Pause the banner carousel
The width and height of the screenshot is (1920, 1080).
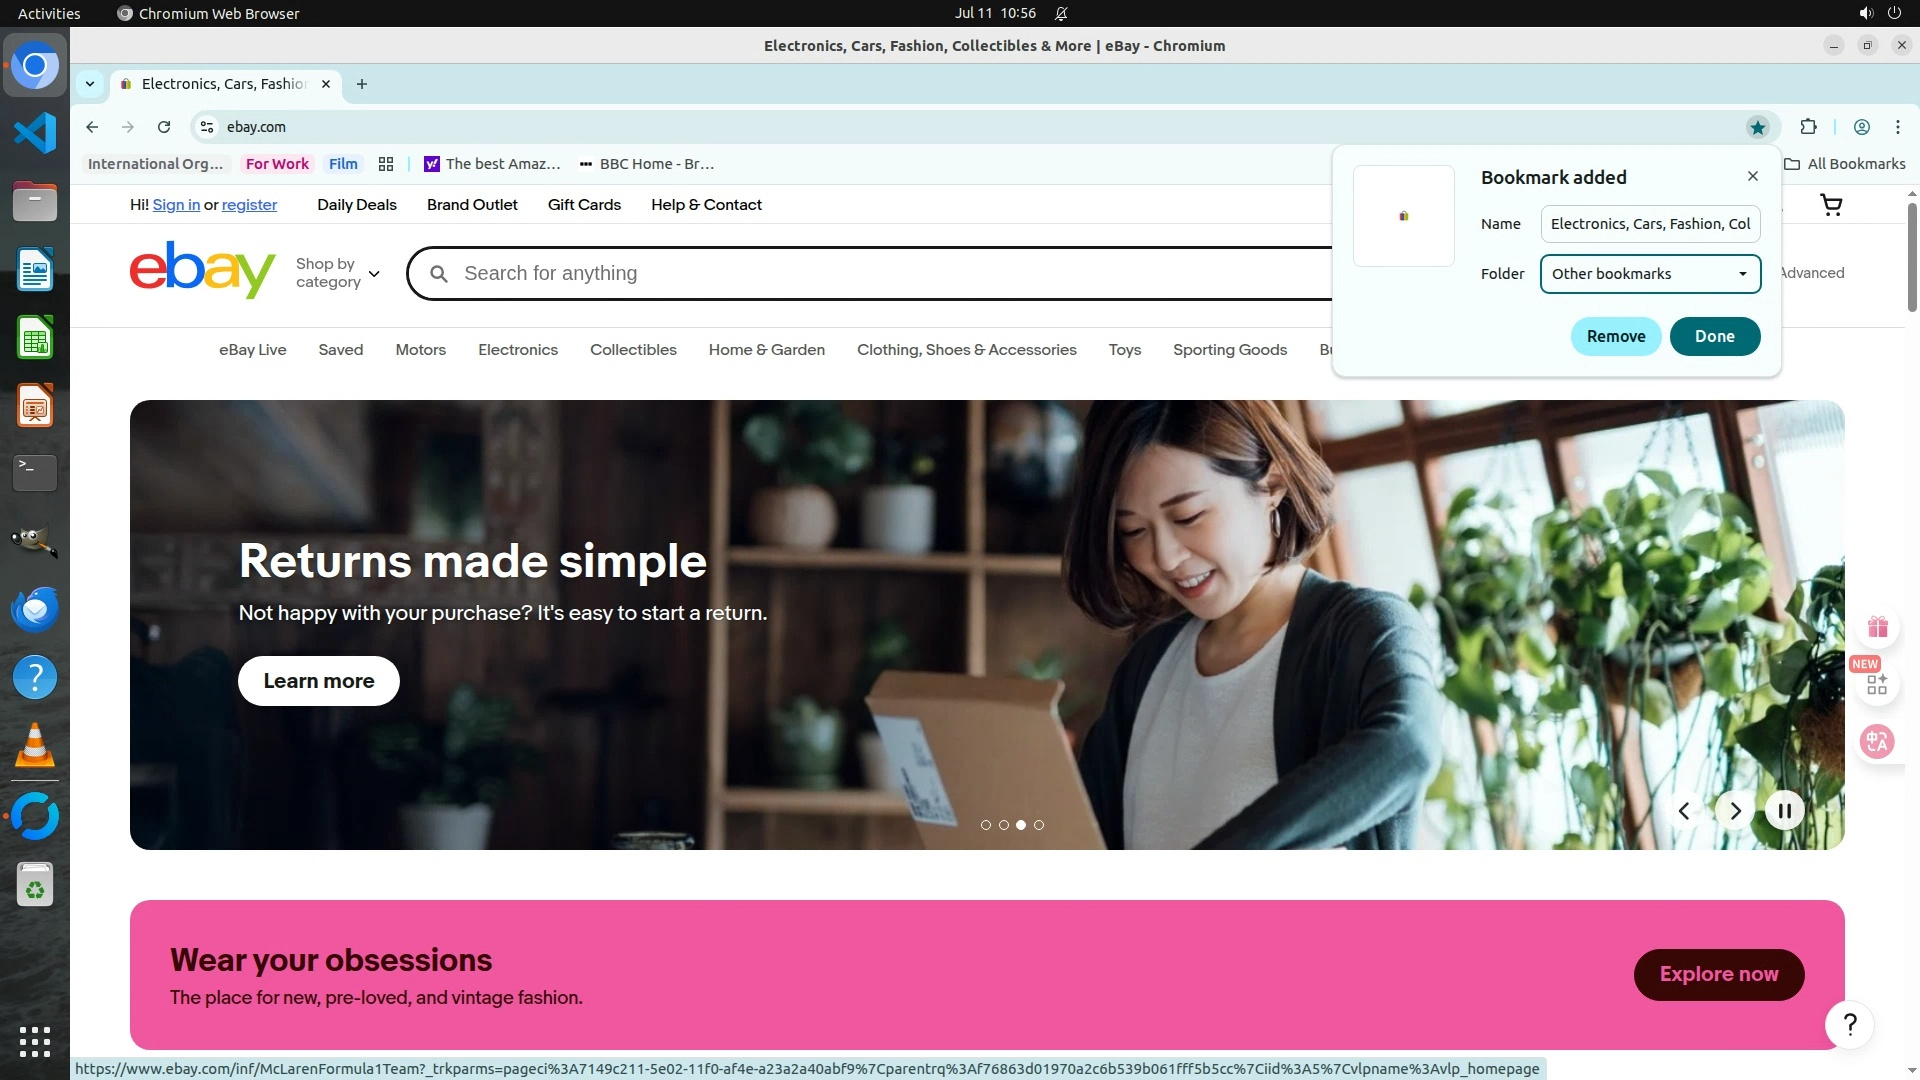pyautogui.click(x=1784, y=810)
